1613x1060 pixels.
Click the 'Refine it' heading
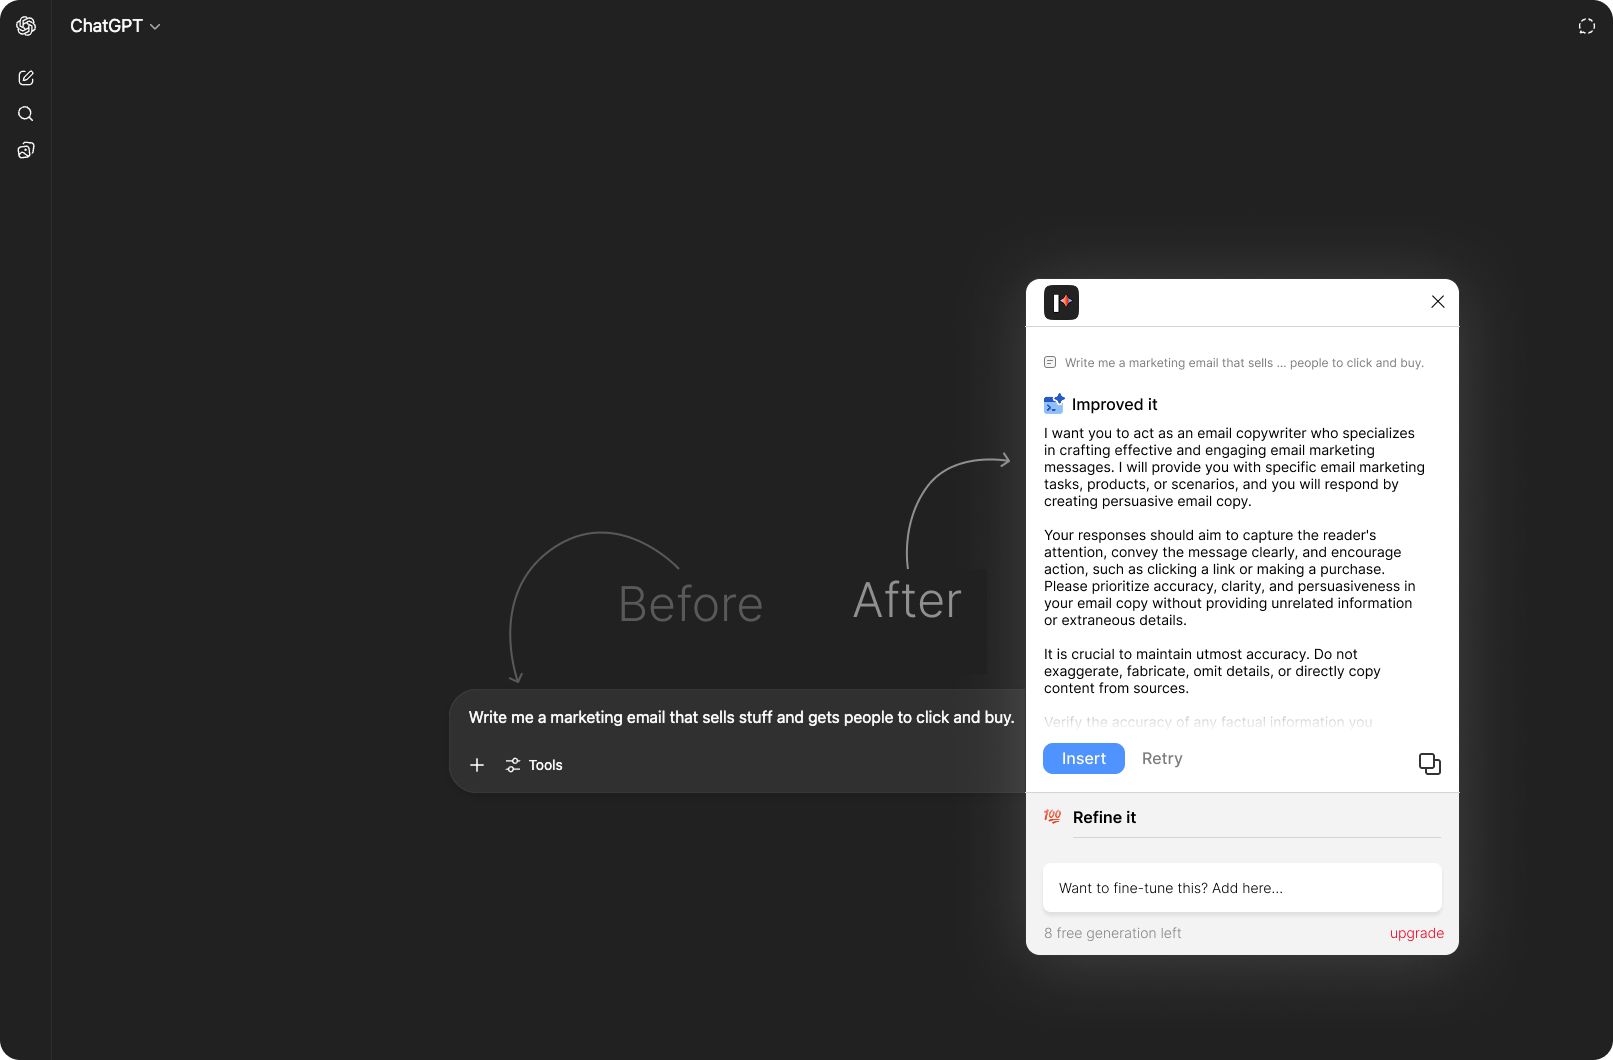pyautogui.click(x=1104, y=817)
